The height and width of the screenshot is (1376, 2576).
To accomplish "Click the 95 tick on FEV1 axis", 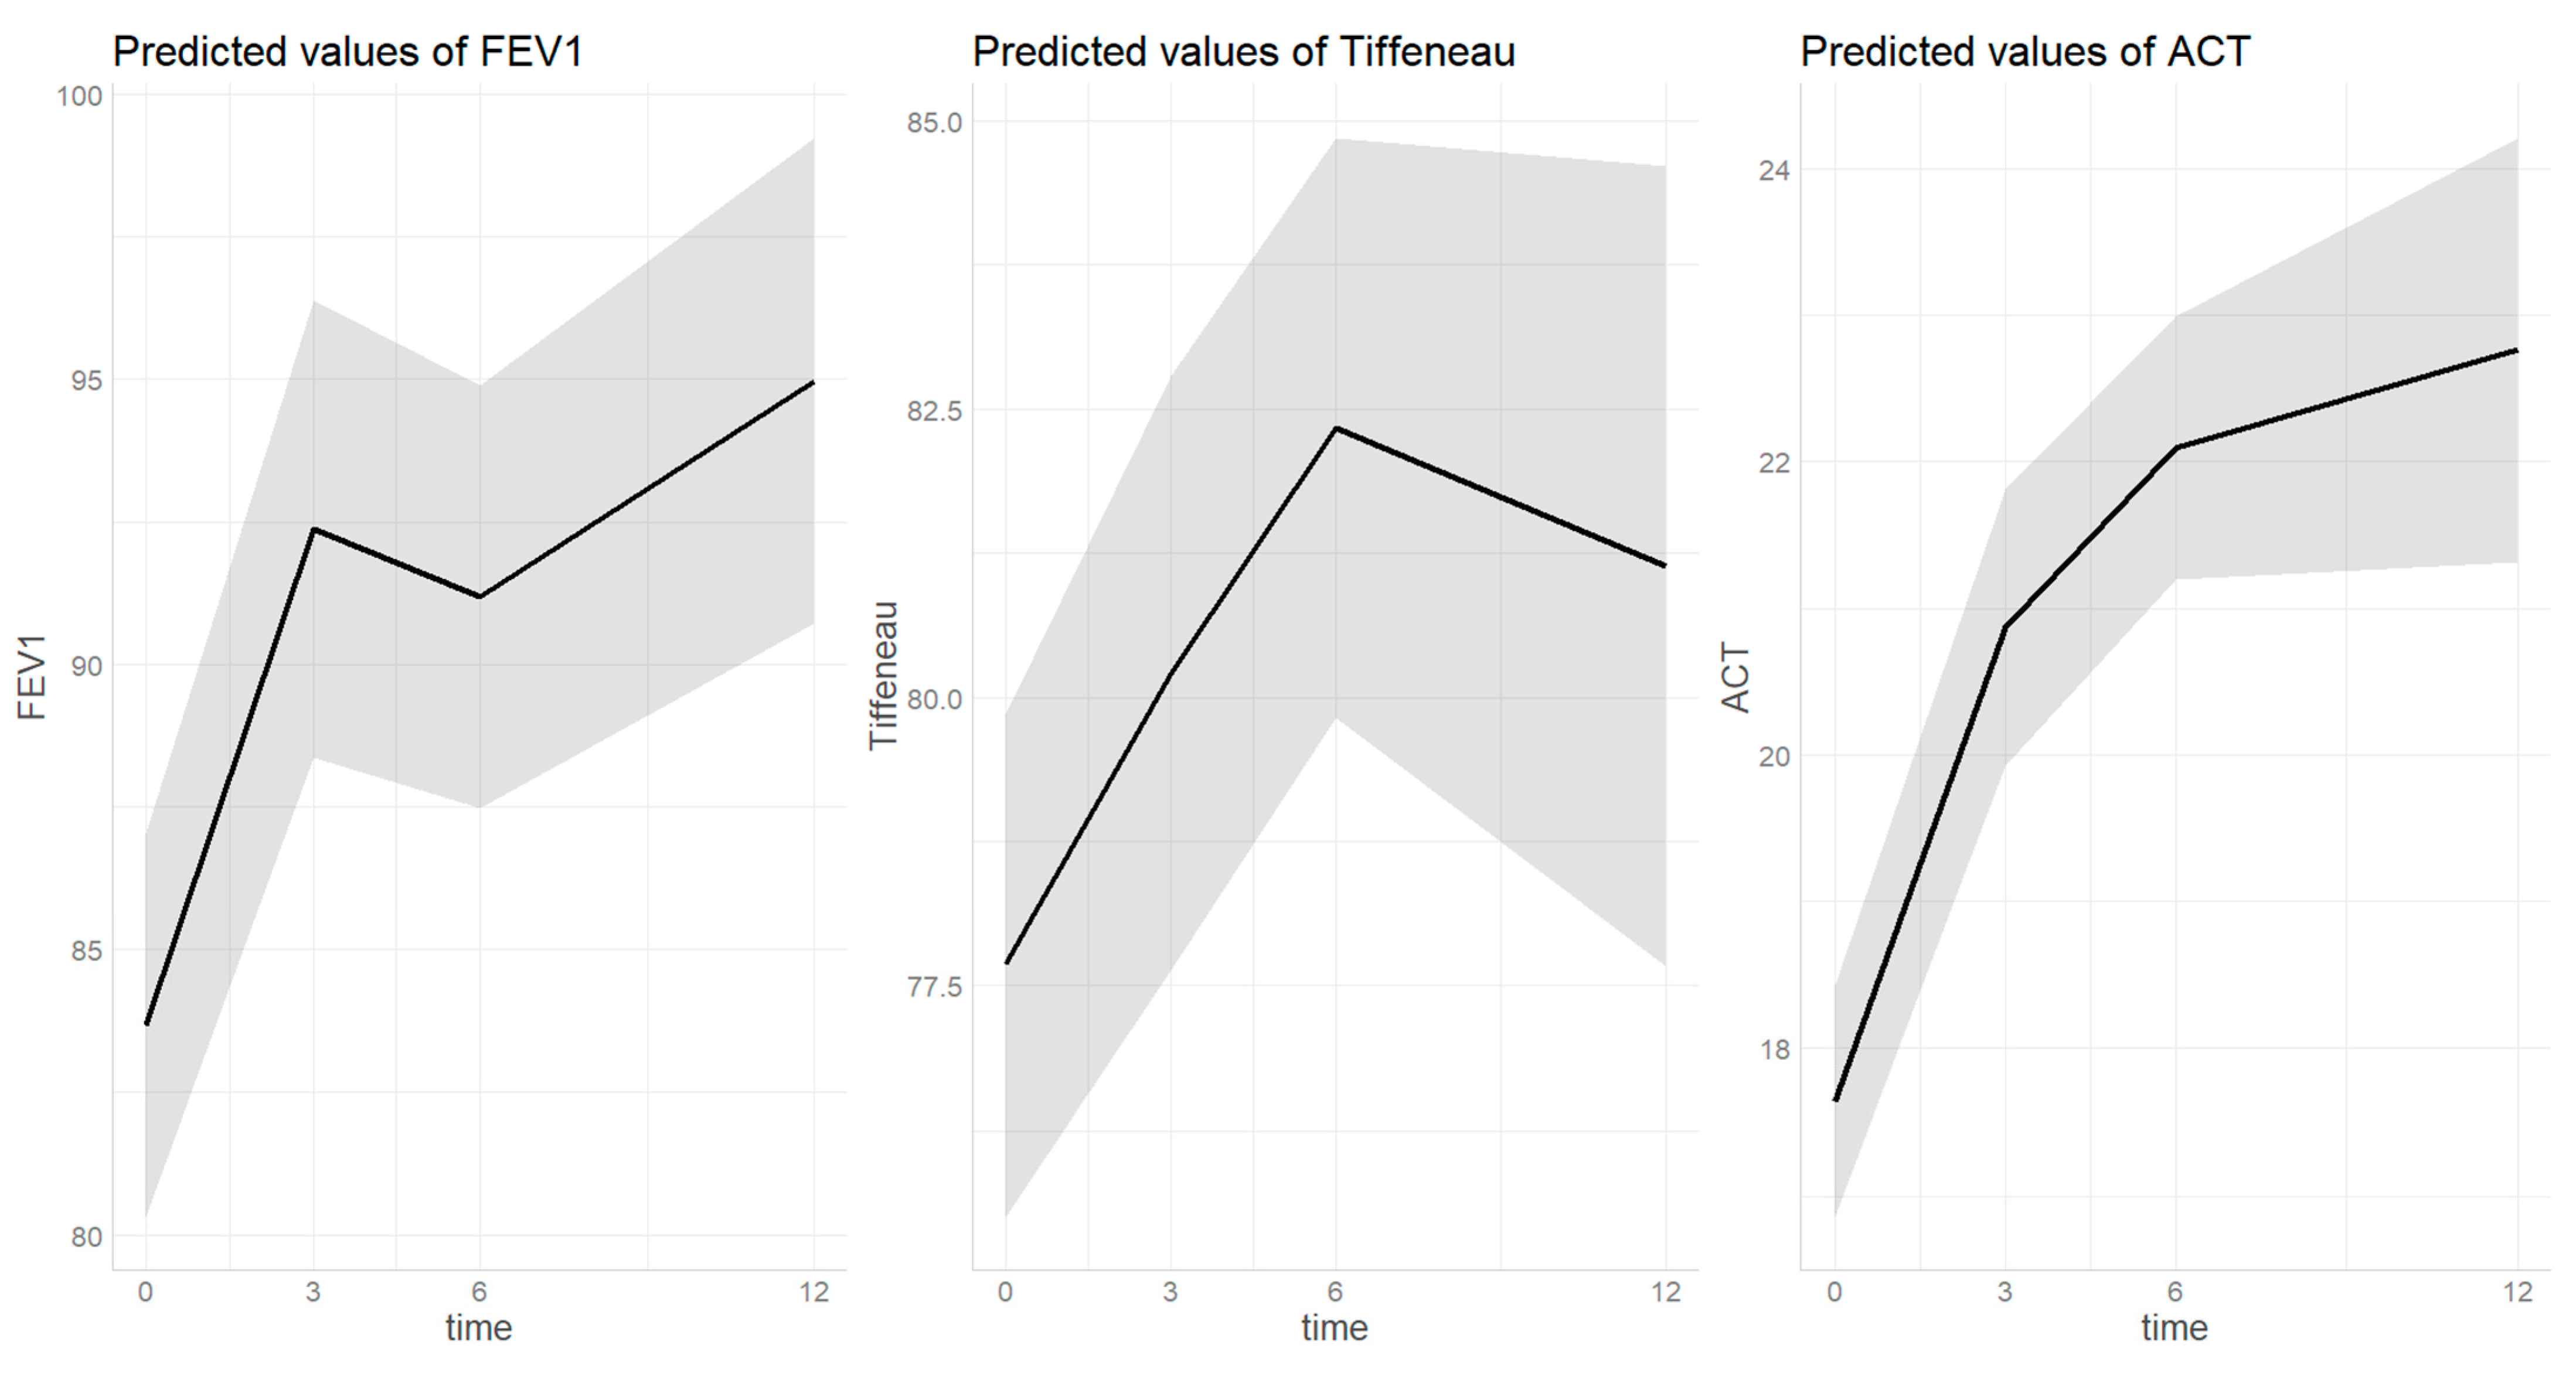I will (x=86, y=380).
